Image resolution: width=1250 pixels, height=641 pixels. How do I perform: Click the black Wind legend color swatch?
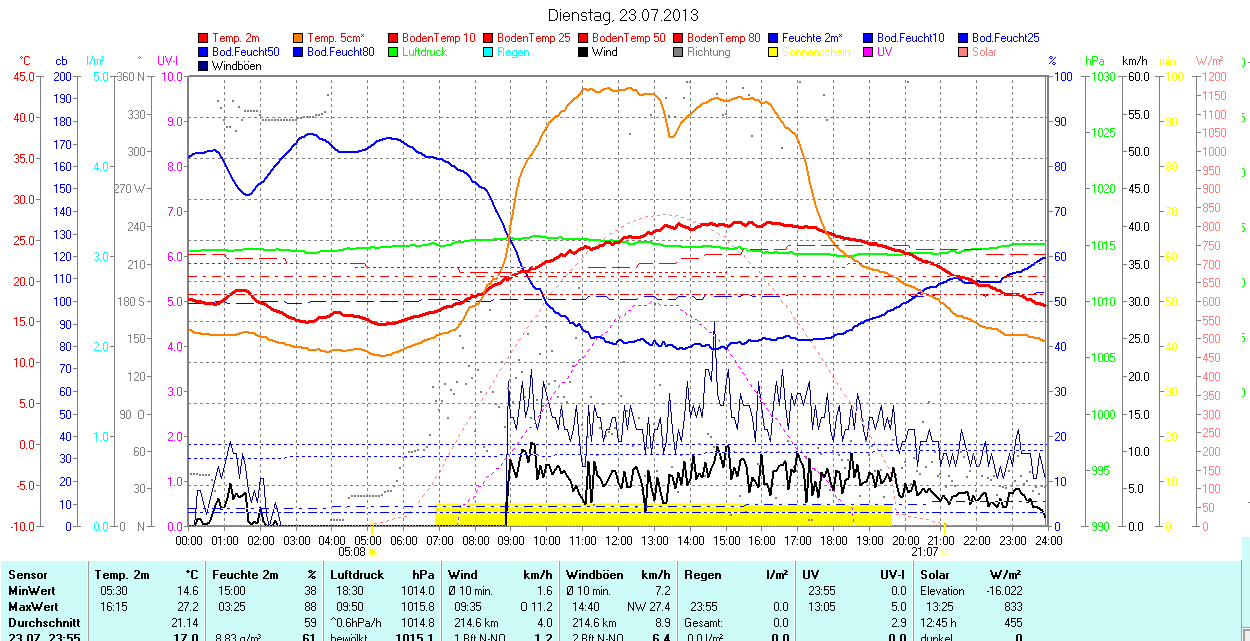(584, 52)
